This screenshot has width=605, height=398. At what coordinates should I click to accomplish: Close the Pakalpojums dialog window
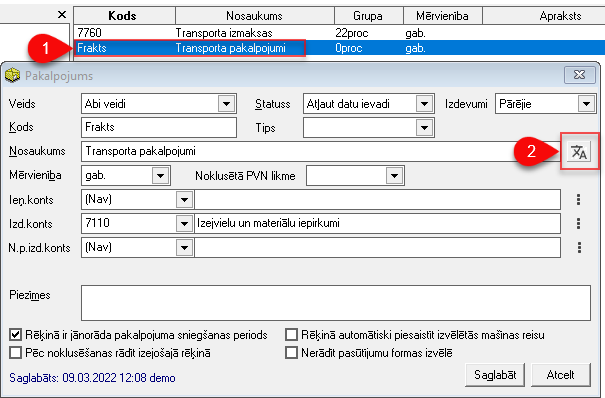(580, 75)
